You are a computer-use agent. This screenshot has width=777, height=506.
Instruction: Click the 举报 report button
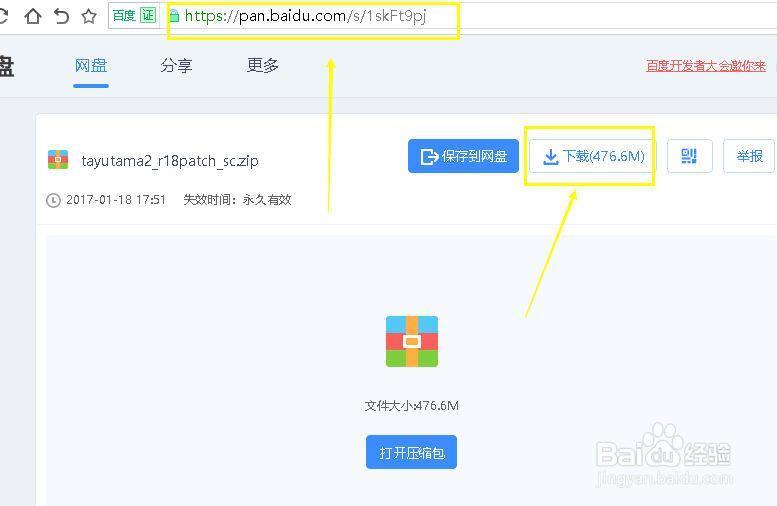click(749, 156)
